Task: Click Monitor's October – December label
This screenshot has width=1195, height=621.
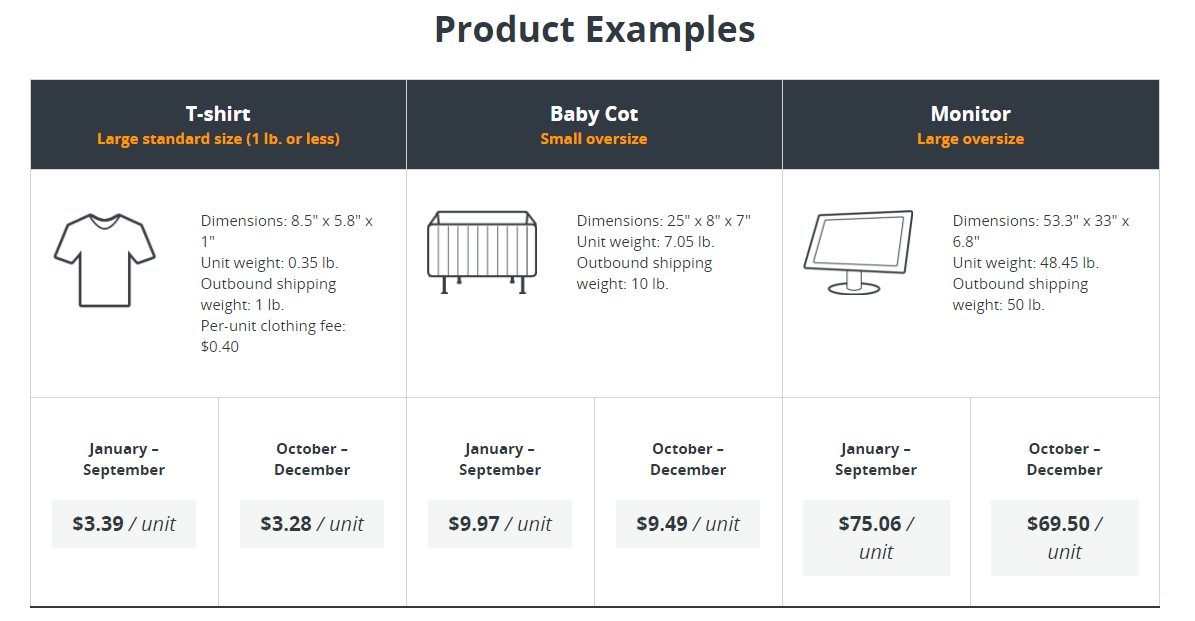Action: (x=1065, y=459)
